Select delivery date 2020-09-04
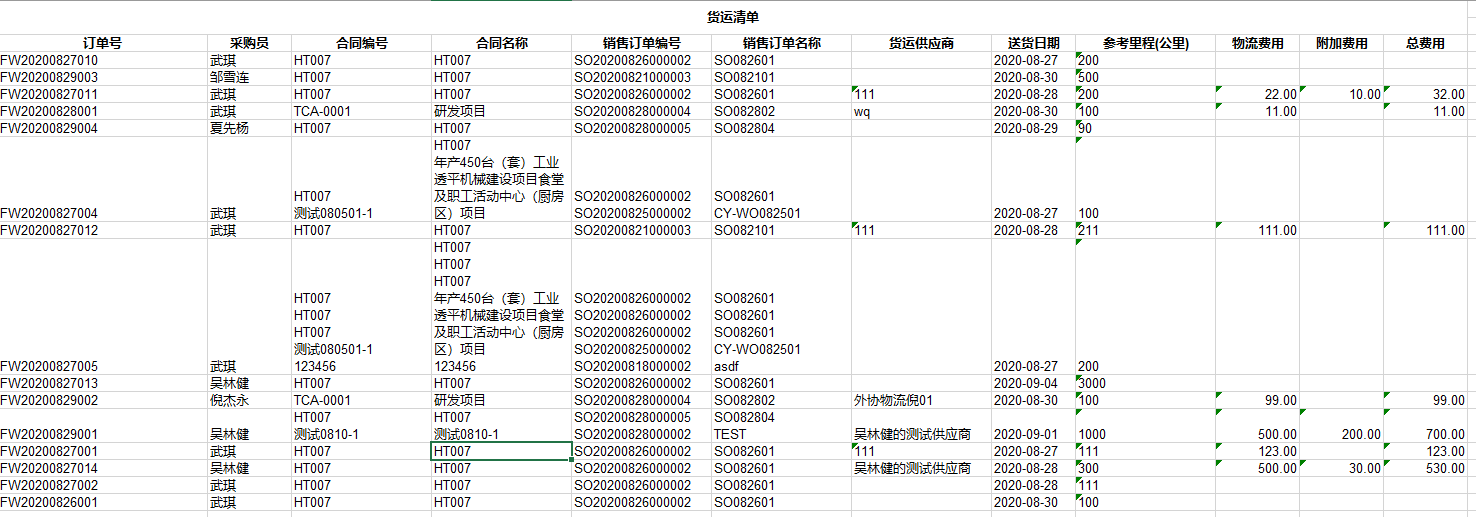The width and height of the screenshot is (1476, 517). pos(1026,383)
